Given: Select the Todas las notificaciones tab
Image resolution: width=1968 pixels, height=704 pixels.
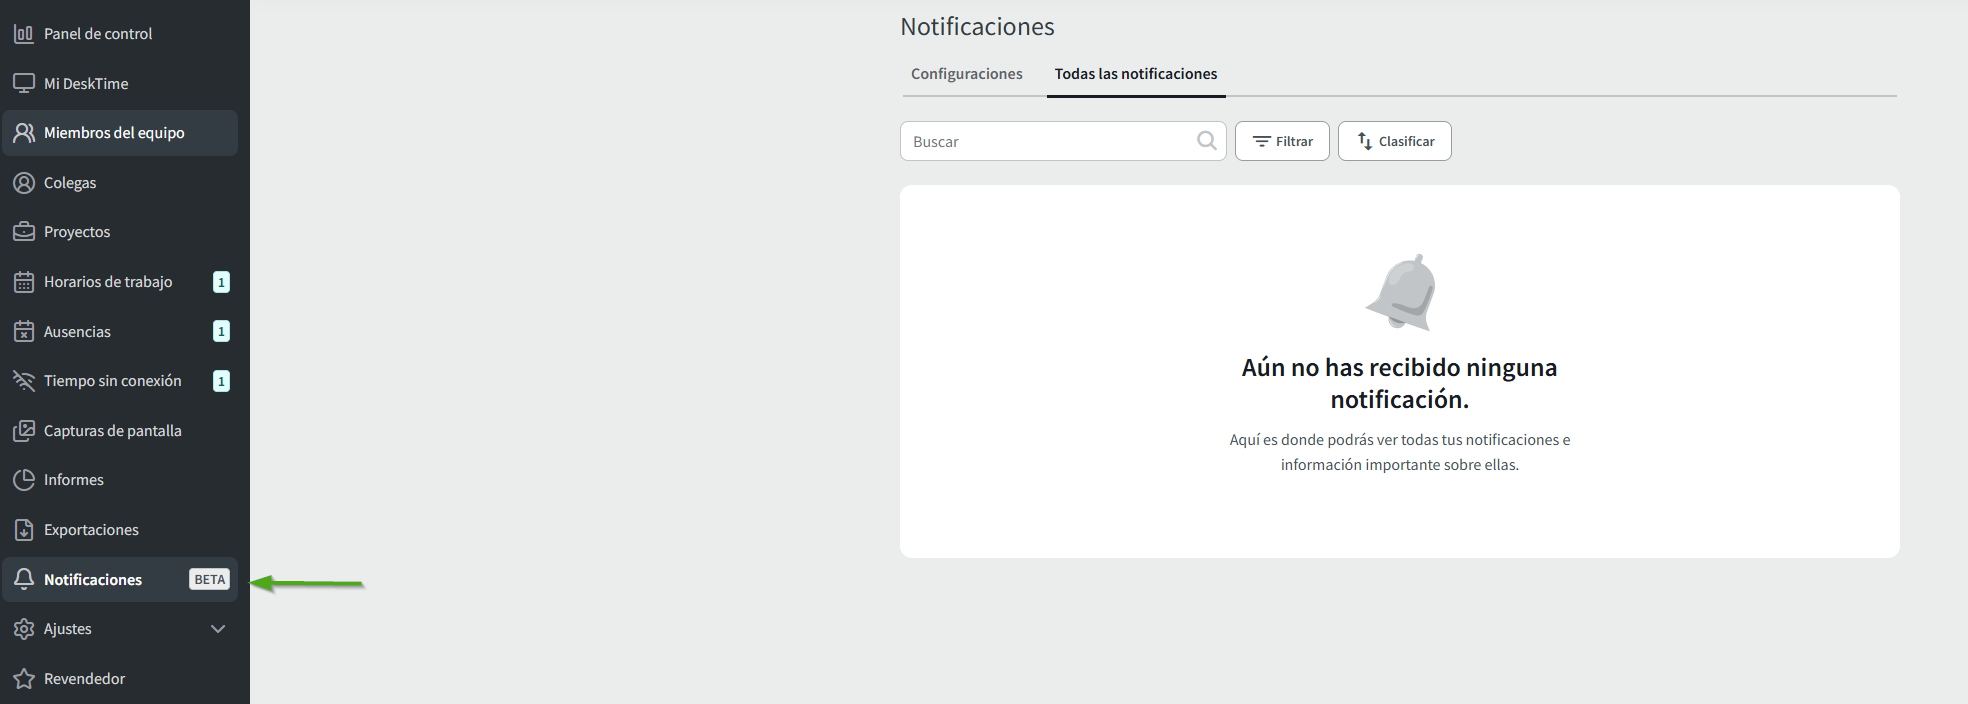Looking at the screenshot, I should coord(1136,74).
